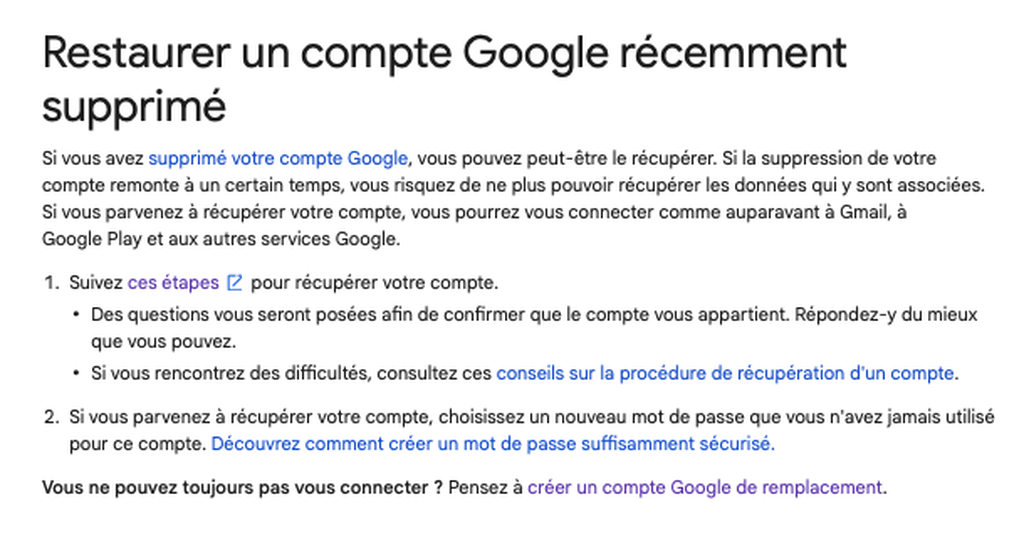Click the word "supprimé" on heading's second line
The width and height of the screenshot is (1024, 534).
click(135, 106)
